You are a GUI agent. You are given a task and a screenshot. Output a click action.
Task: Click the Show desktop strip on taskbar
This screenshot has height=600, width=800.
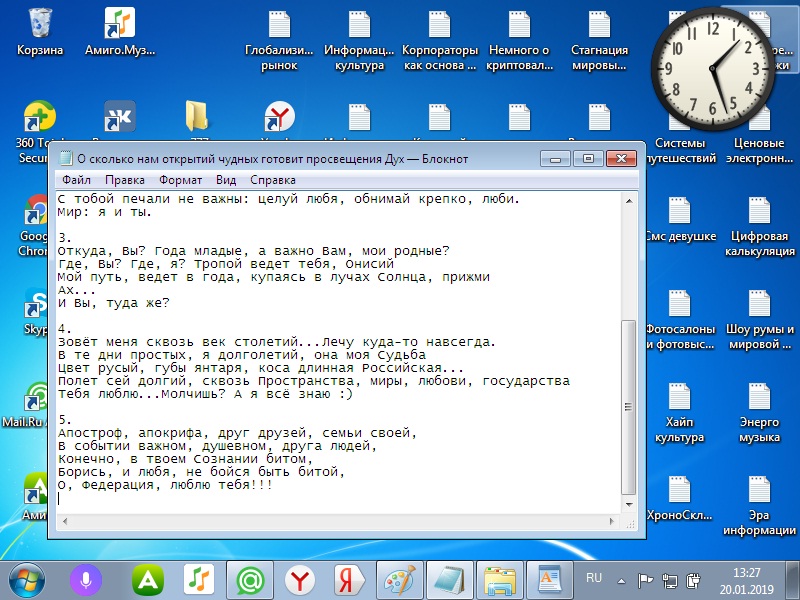(793, 581)
